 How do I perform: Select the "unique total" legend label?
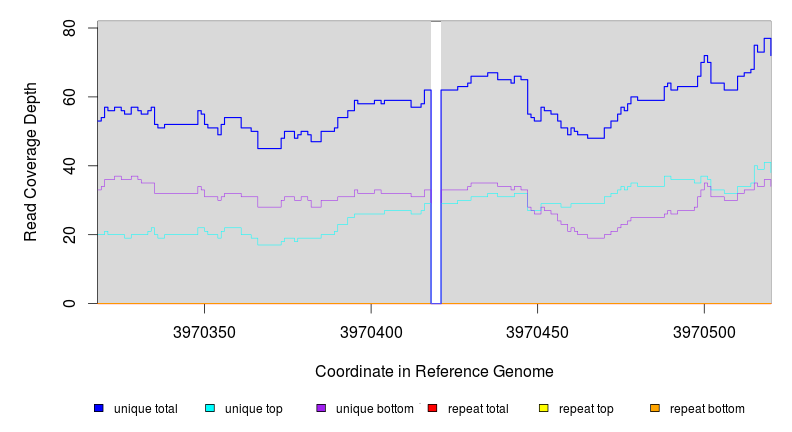[x=146, y=409]
